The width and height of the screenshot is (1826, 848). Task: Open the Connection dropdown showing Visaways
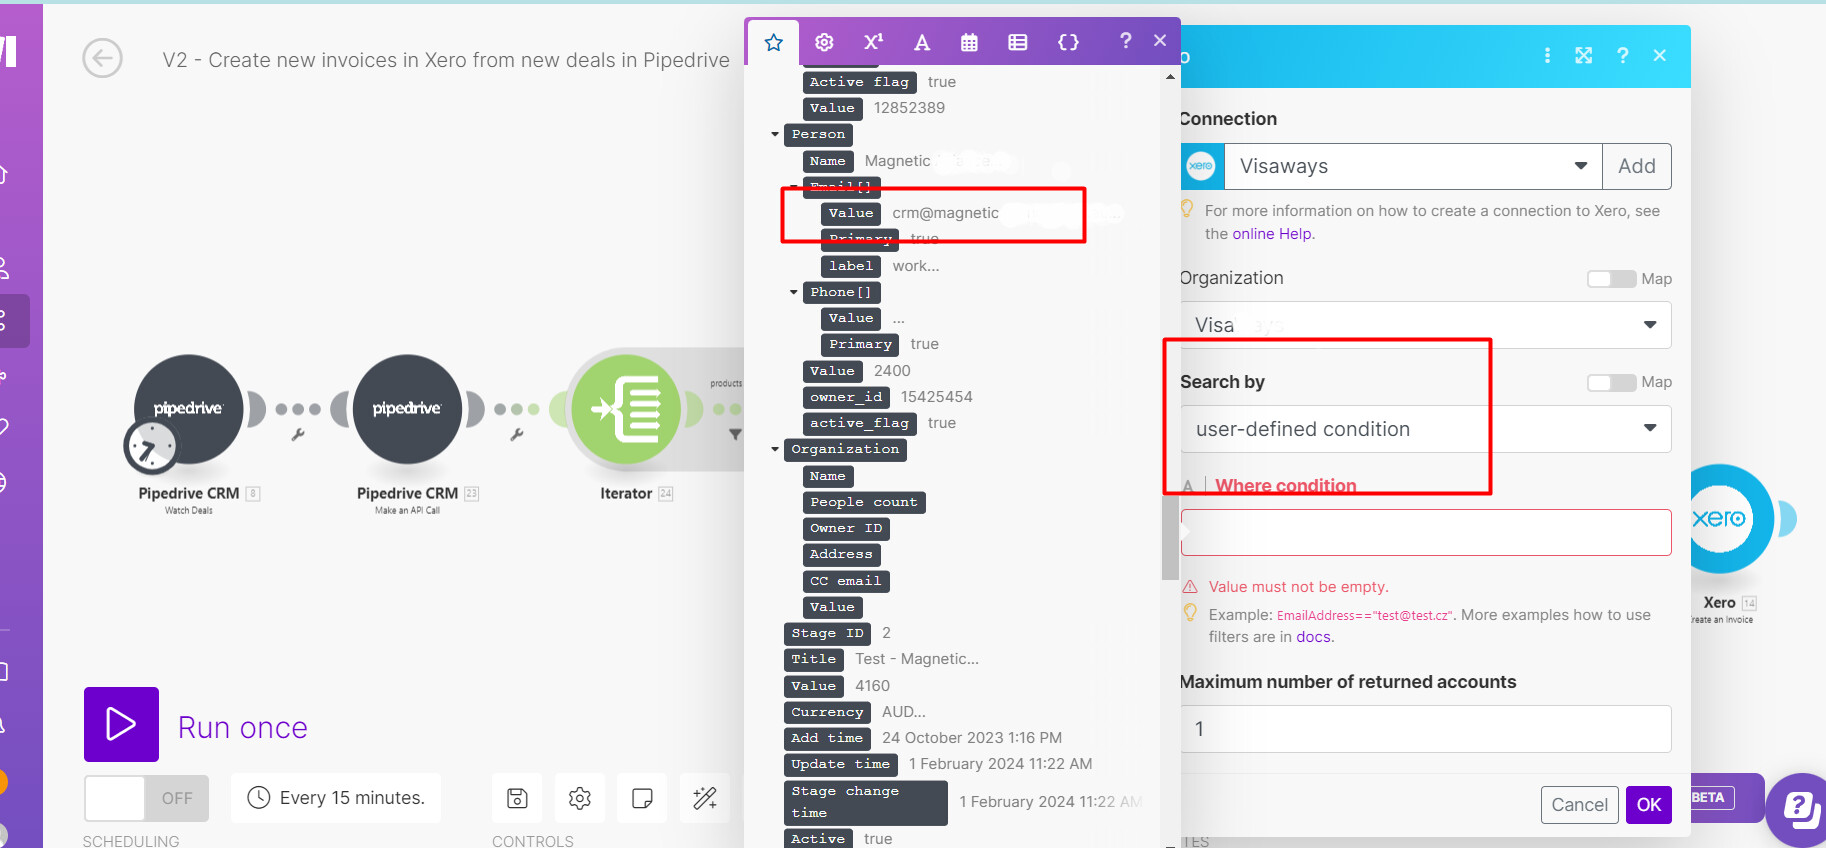click(x=1413, y=166)
